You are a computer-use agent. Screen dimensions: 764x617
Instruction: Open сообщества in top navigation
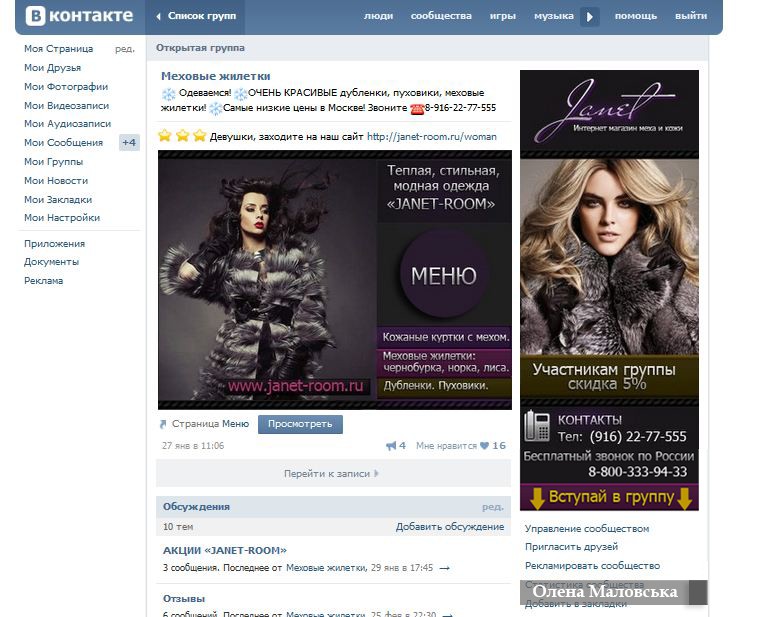pyautogui.click(x=441, y=16)
